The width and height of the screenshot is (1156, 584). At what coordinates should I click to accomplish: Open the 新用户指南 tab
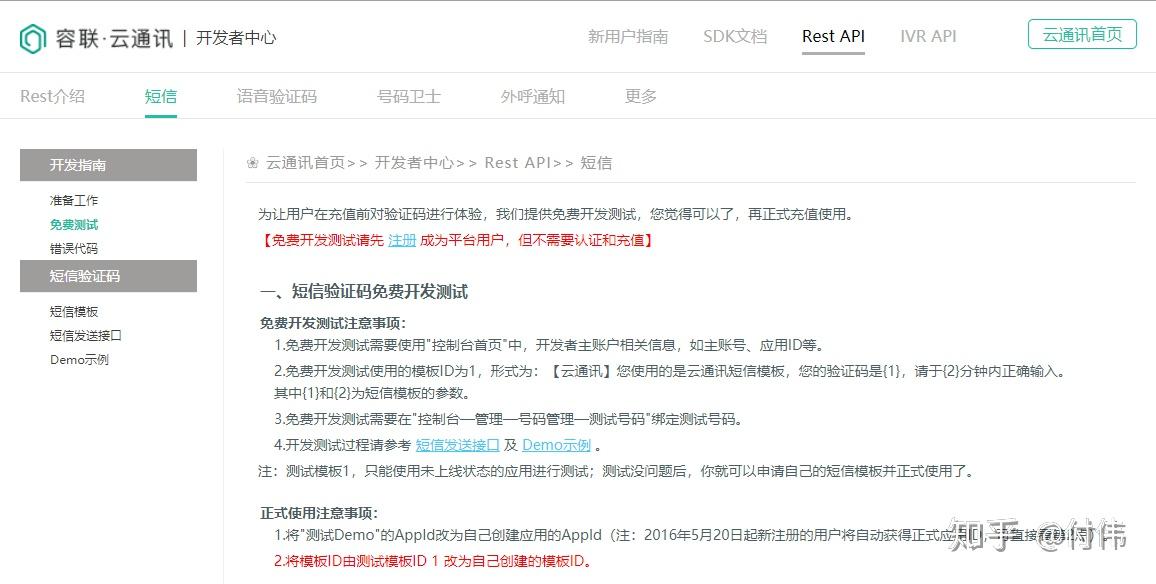(627, 37)
